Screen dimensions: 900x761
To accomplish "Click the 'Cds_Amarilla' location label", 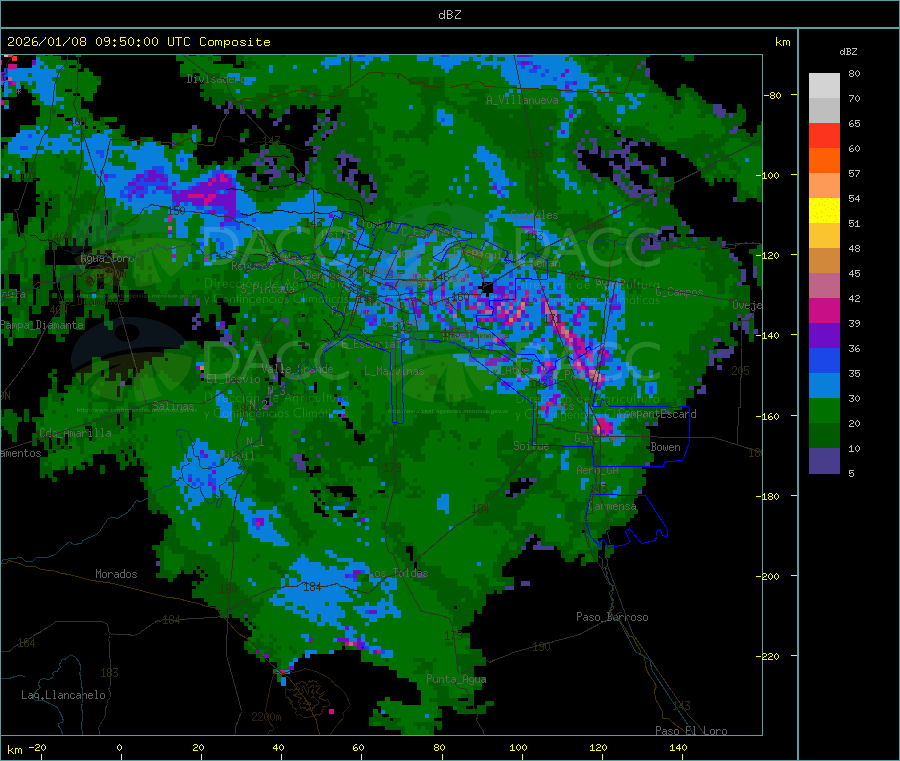I will tap(76, 433).
